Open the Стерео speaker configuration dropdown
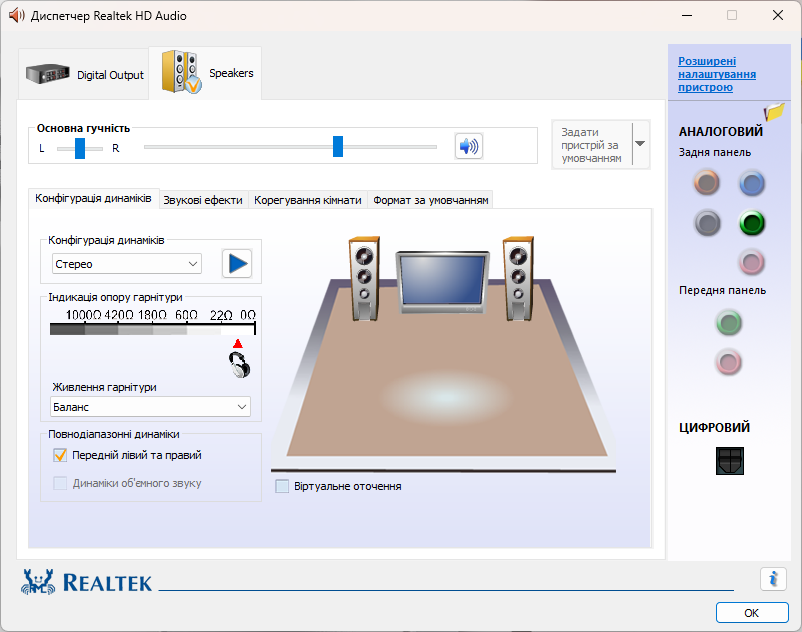The height and width of the screenshot is (632, 802). tap(127, 264)
